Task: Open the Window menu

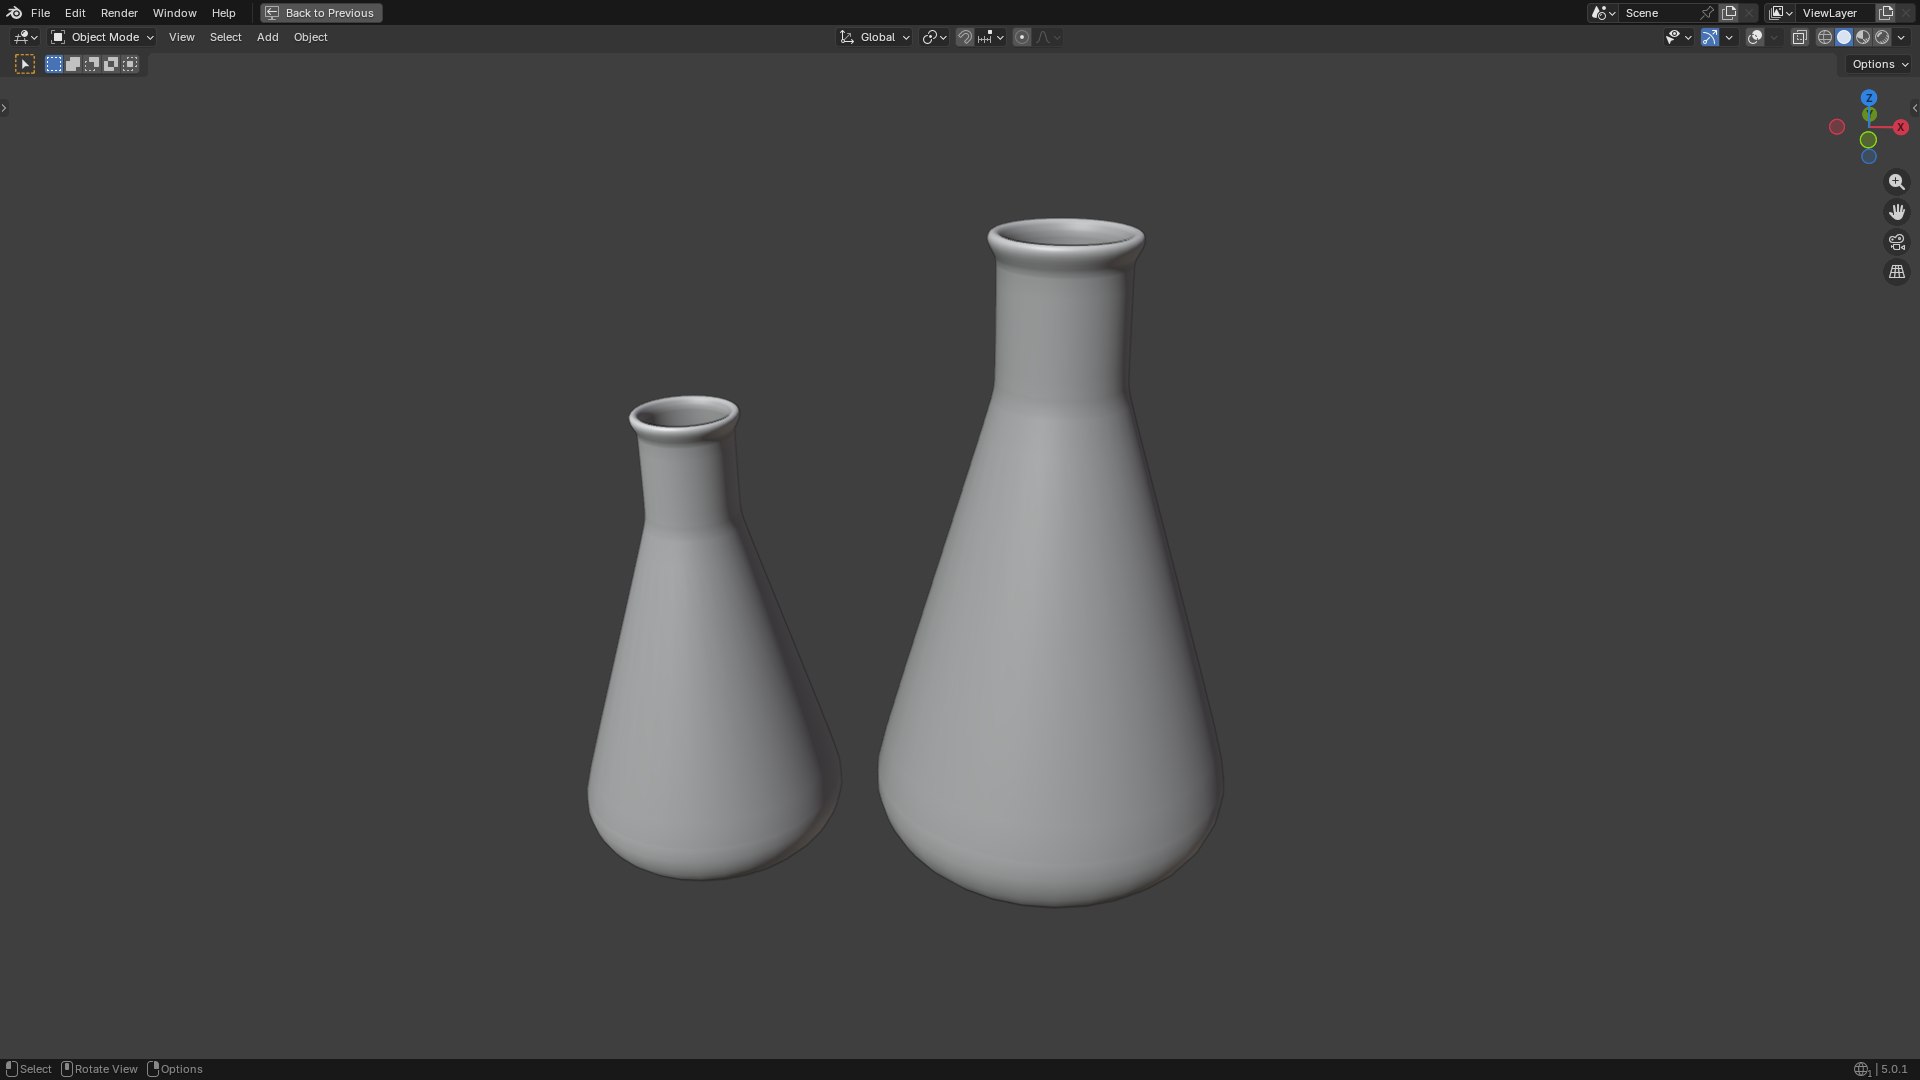Action: [174, 13]
